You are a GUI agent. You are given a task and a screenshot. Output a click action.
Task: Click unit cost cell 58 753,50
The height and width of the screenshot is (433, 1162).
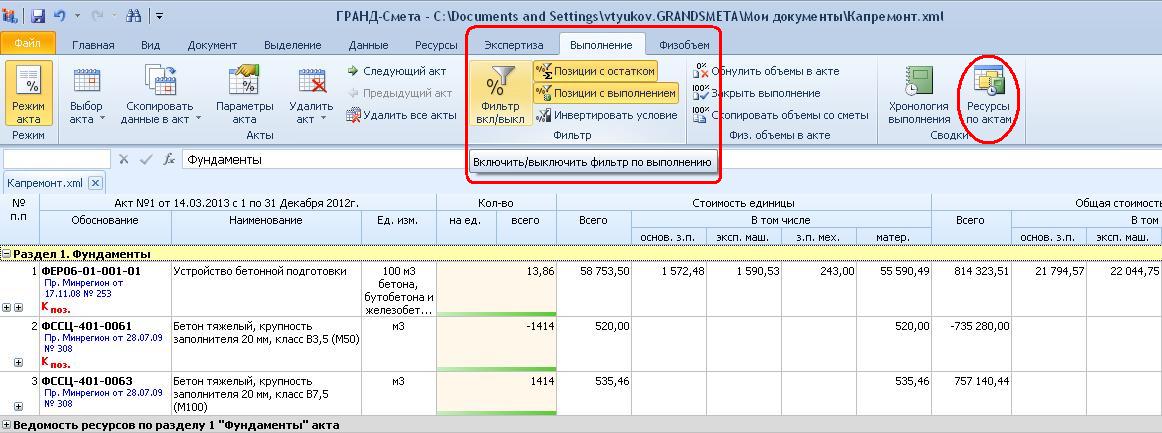pos(594,288)
